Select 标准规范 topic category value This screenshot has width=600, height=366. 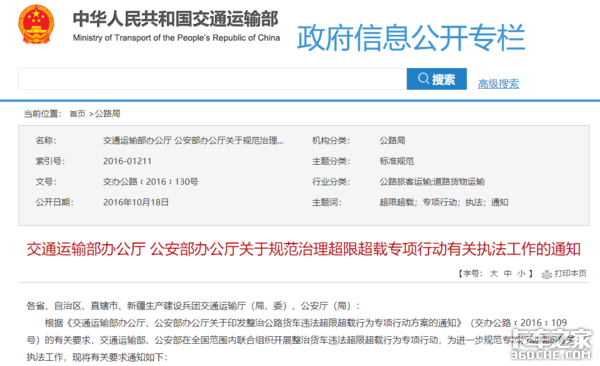[396, 161]
